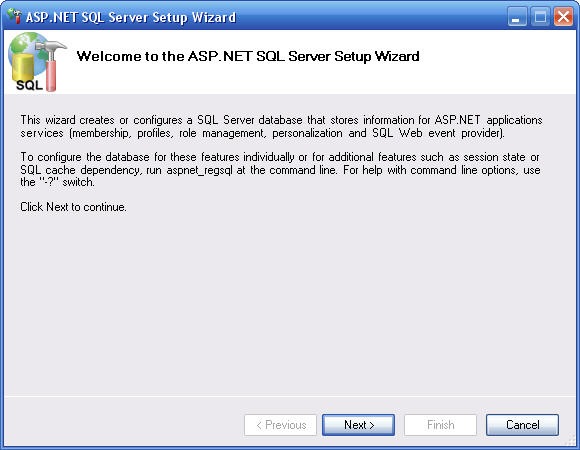Viewport: 580px width, 450px height.
Task: Click the SQL label under the logo
Action: tap(29, 85)
